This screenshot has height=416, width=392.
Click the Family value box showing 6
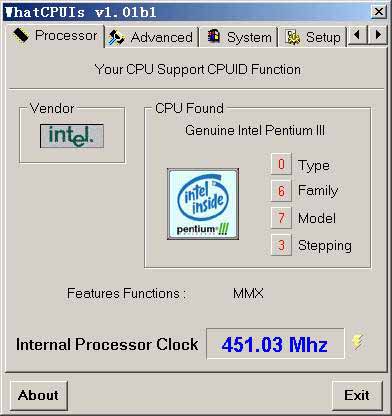(281, 191)
